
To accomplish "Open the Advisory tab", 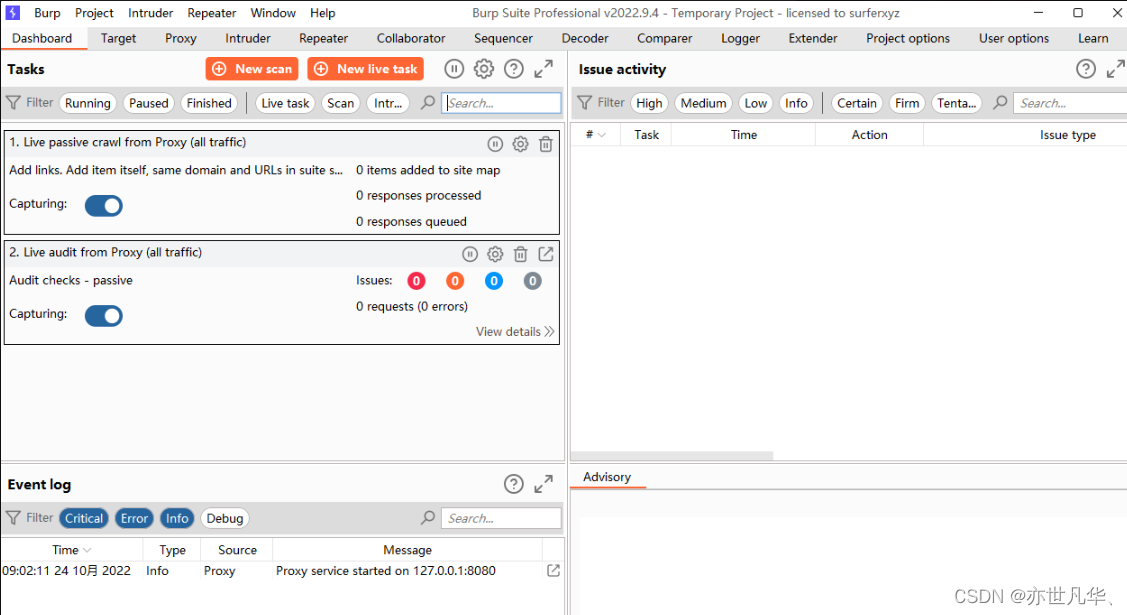I will click(607, 477).
